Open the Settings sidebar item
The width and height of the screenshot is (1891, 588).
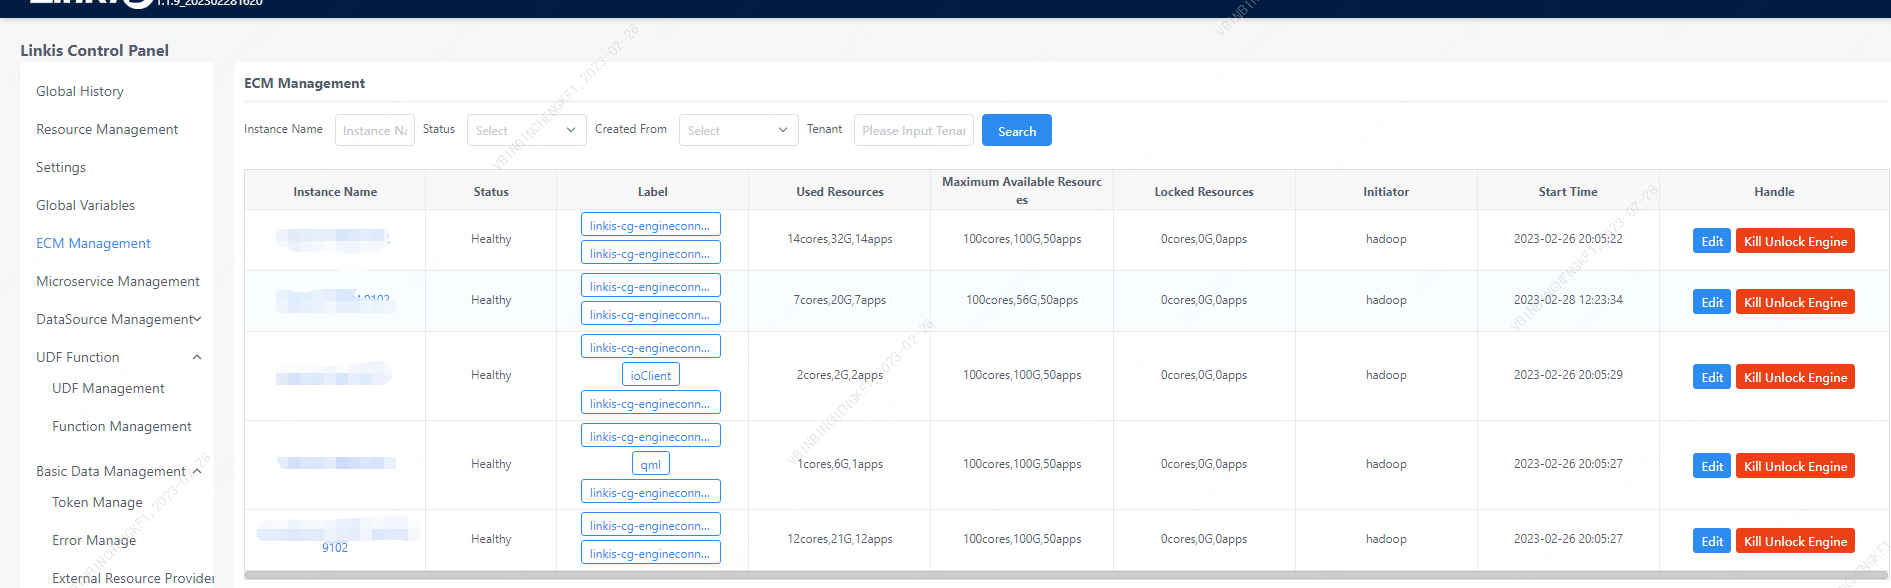(61, 167)
